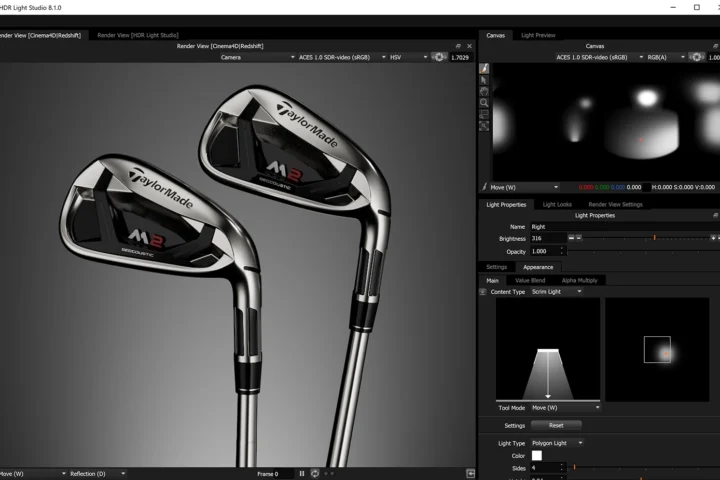Open the Content Type Scrim Light dropdown
This screenshot has width=720, height=480.
[x=557, y=292]
